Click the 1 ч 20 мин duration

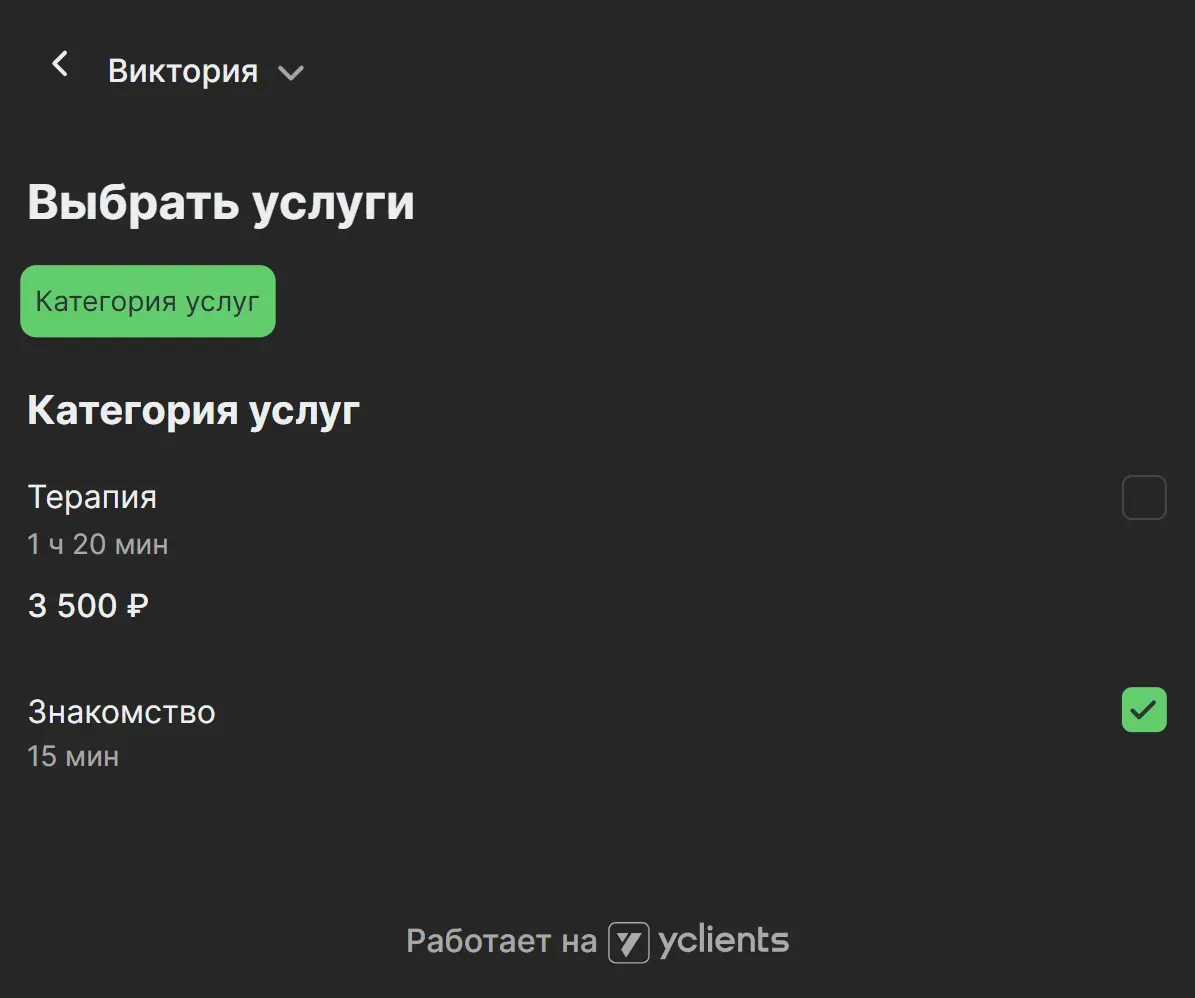tap(98, 545)
